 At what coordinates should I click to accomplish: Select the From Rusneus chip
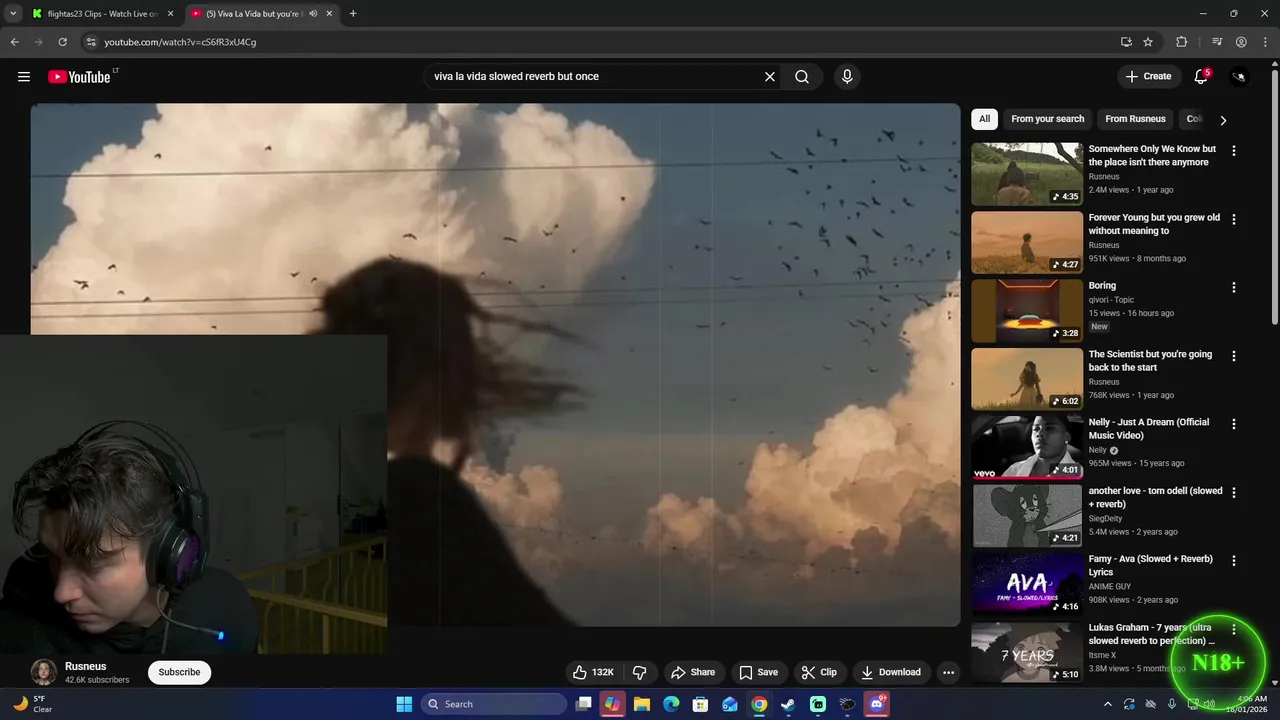tap(1135, 119)
